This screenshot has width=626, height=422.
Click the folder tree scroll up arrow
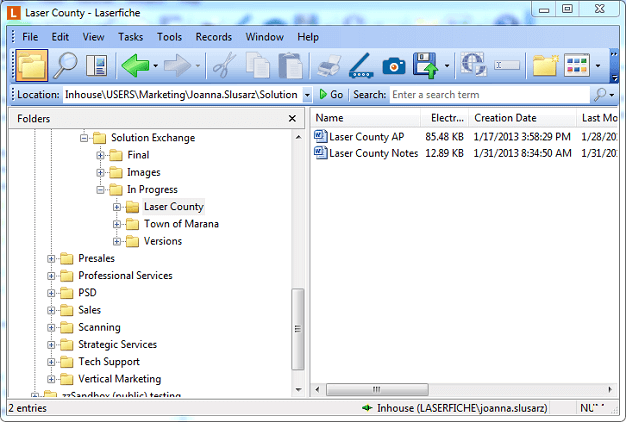(298, 137)
